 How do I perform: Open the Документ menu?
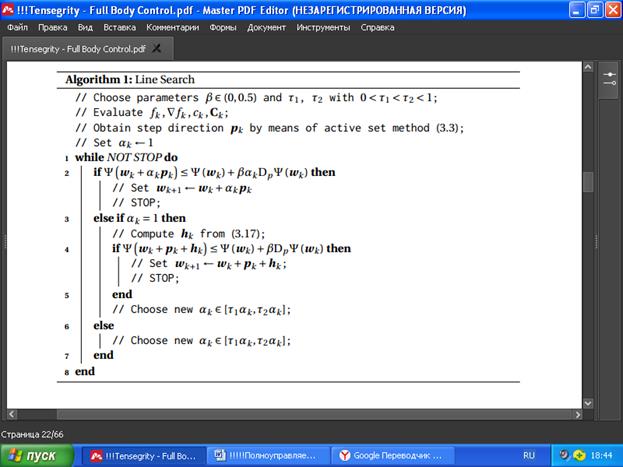pyautogui.click(x=266, y=27)
